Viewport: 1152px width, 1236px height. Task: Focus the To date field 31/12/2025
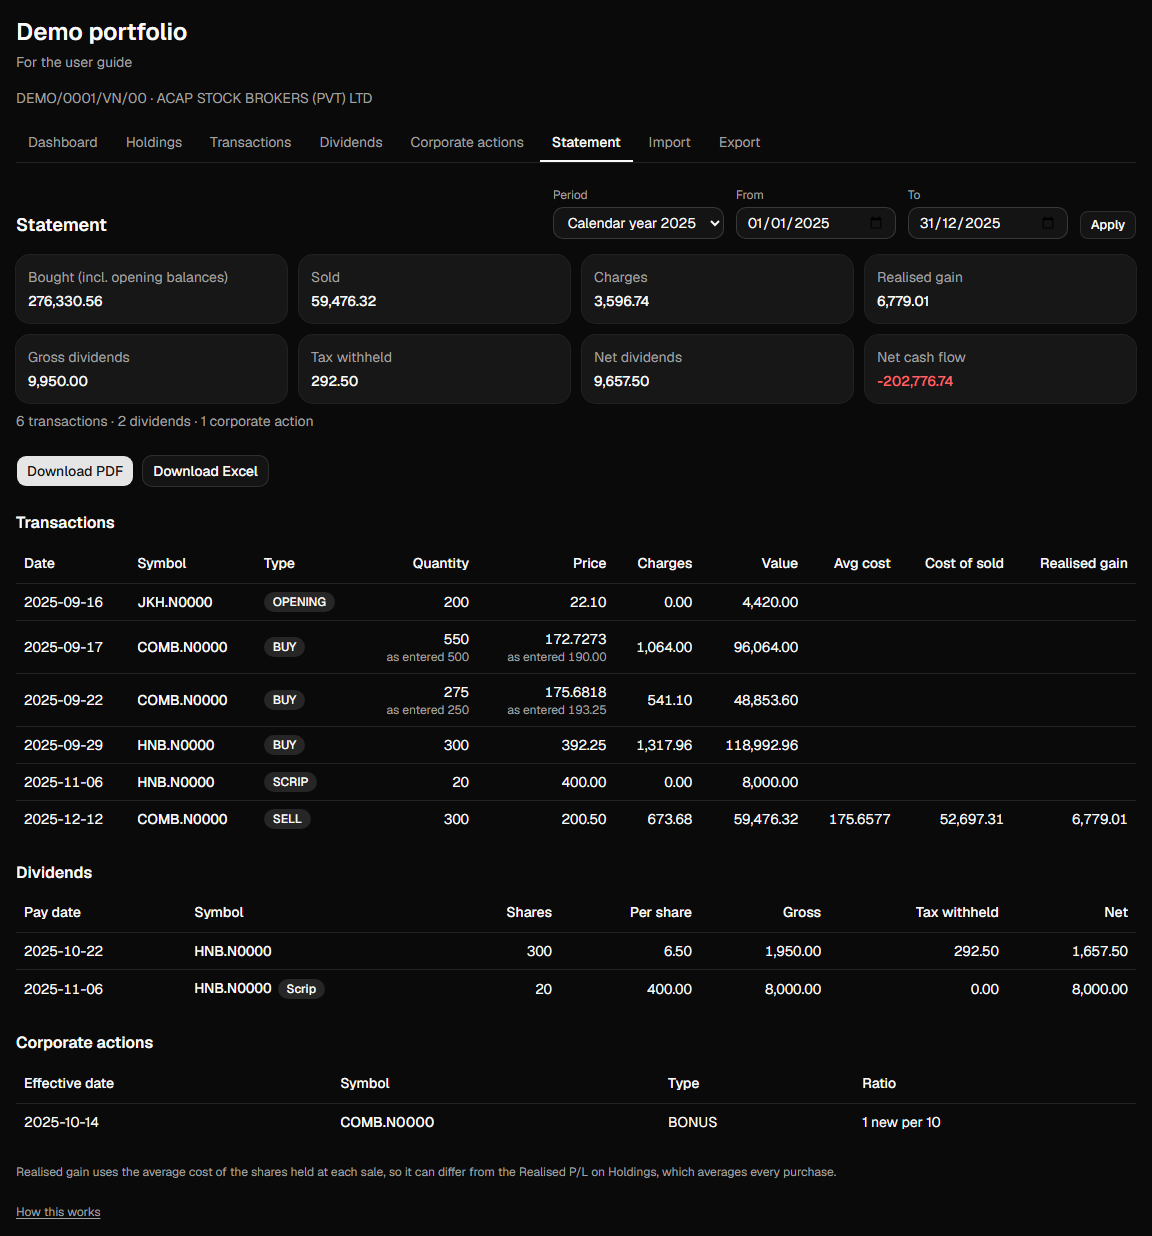[x=987, y=223]
